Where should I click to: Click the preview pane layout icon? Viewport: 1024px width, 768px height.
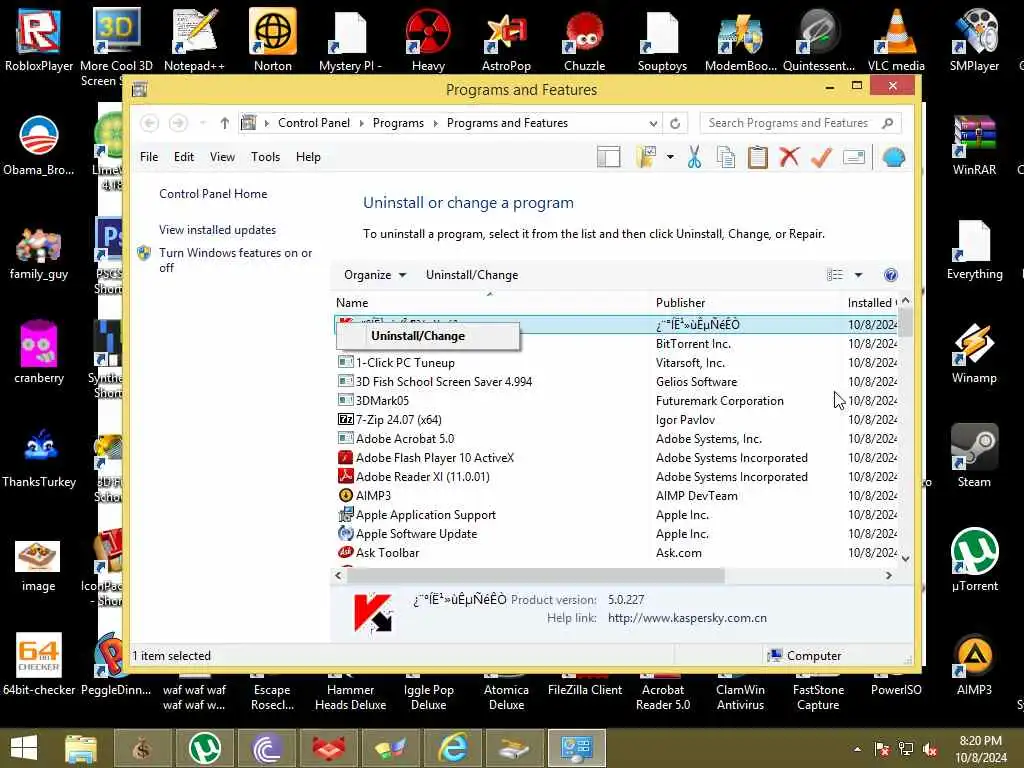609,157
